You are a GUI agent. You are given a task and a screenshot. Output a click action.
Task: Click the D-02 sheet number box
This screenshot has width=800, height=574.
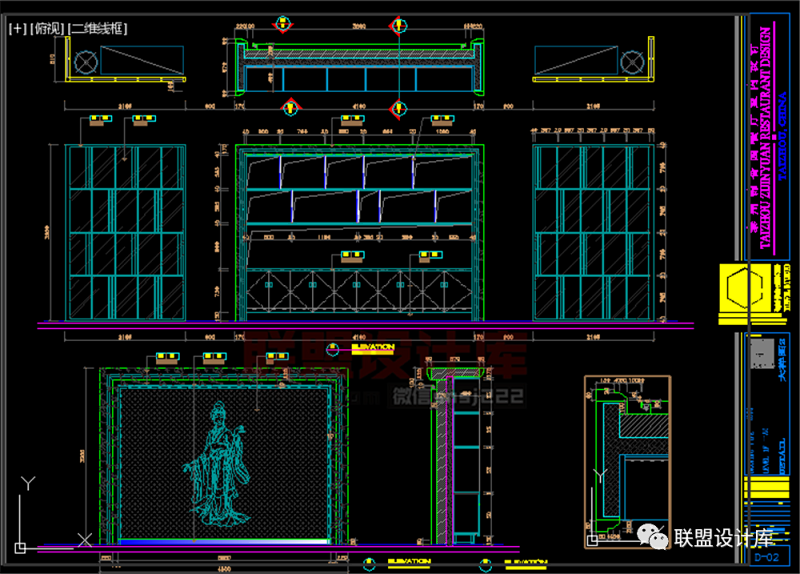click(768, 556)
